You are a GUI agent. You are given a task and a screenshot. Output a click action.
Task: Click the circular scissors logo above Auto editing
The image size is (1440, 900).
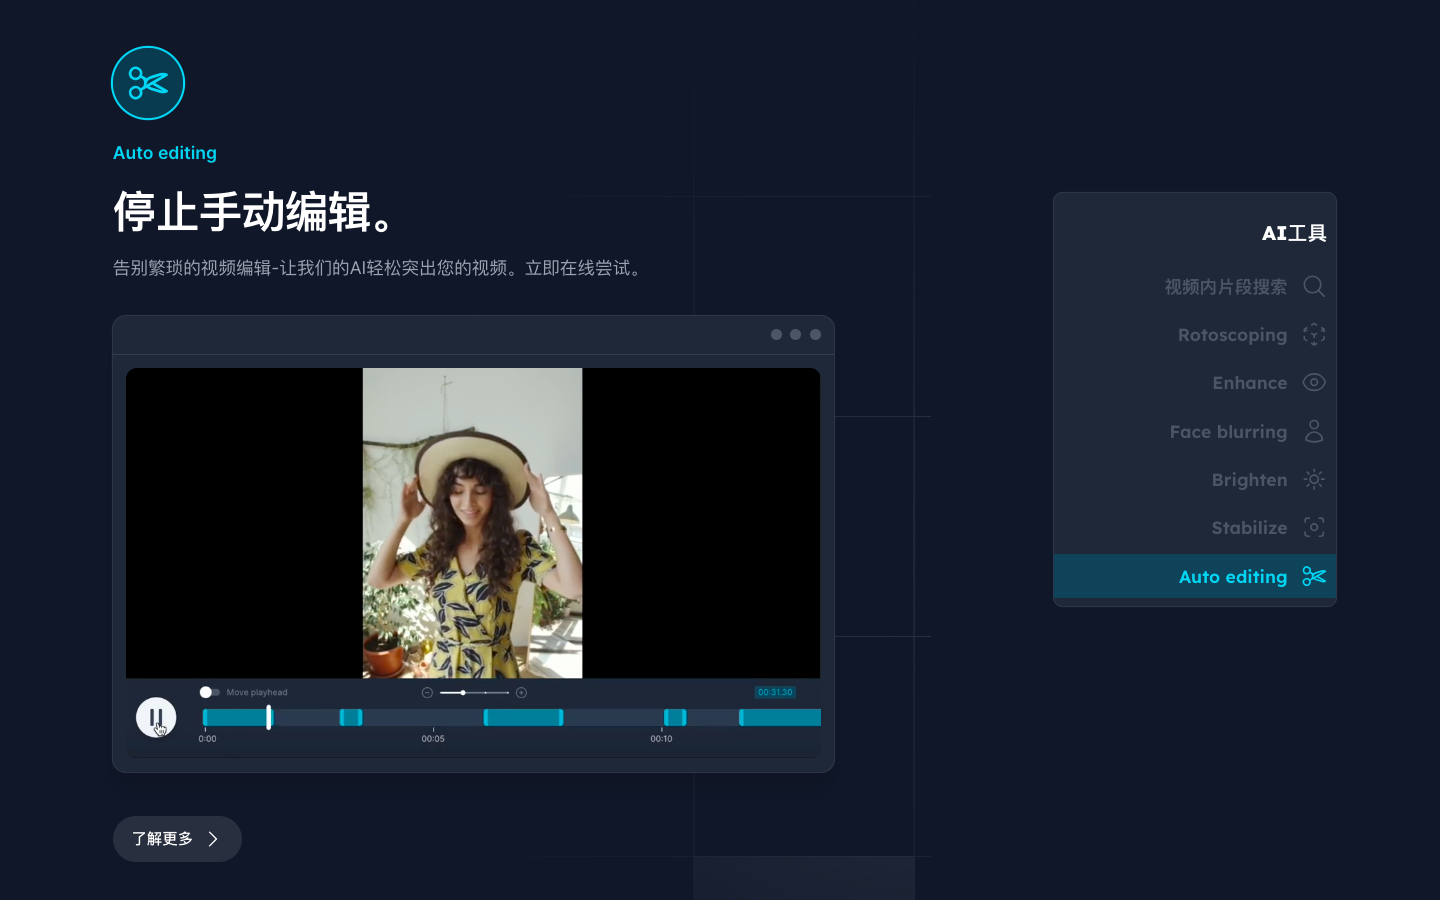(147, 83)
